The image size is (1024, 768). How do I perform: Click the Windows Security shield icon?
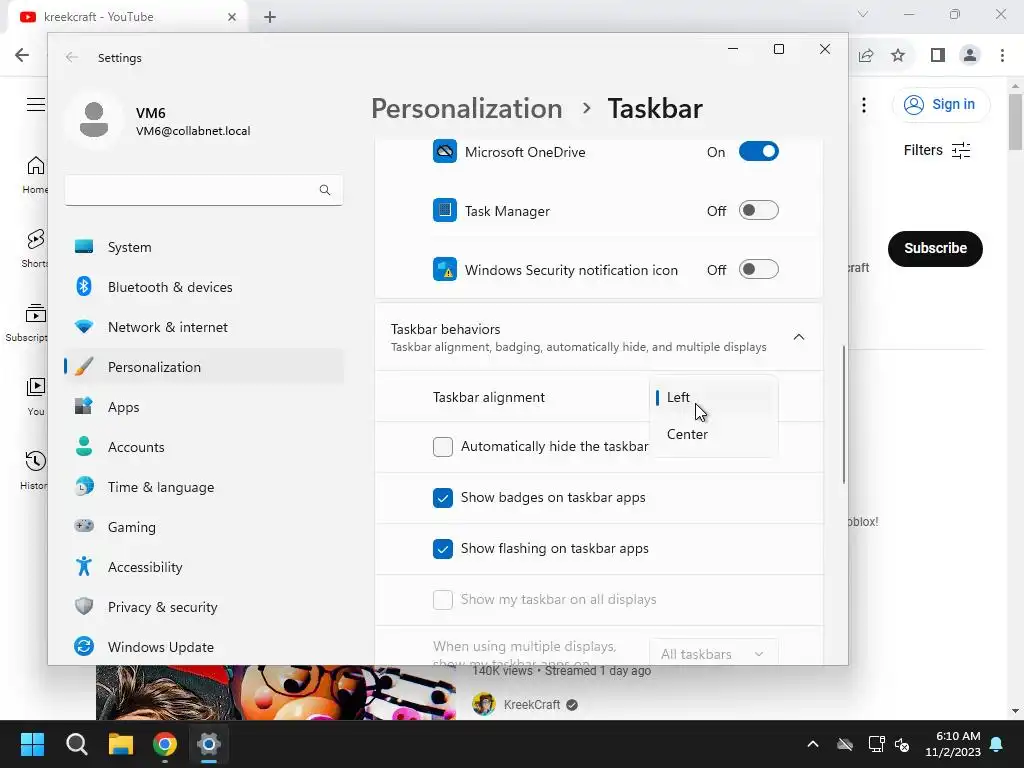(445, 269)
